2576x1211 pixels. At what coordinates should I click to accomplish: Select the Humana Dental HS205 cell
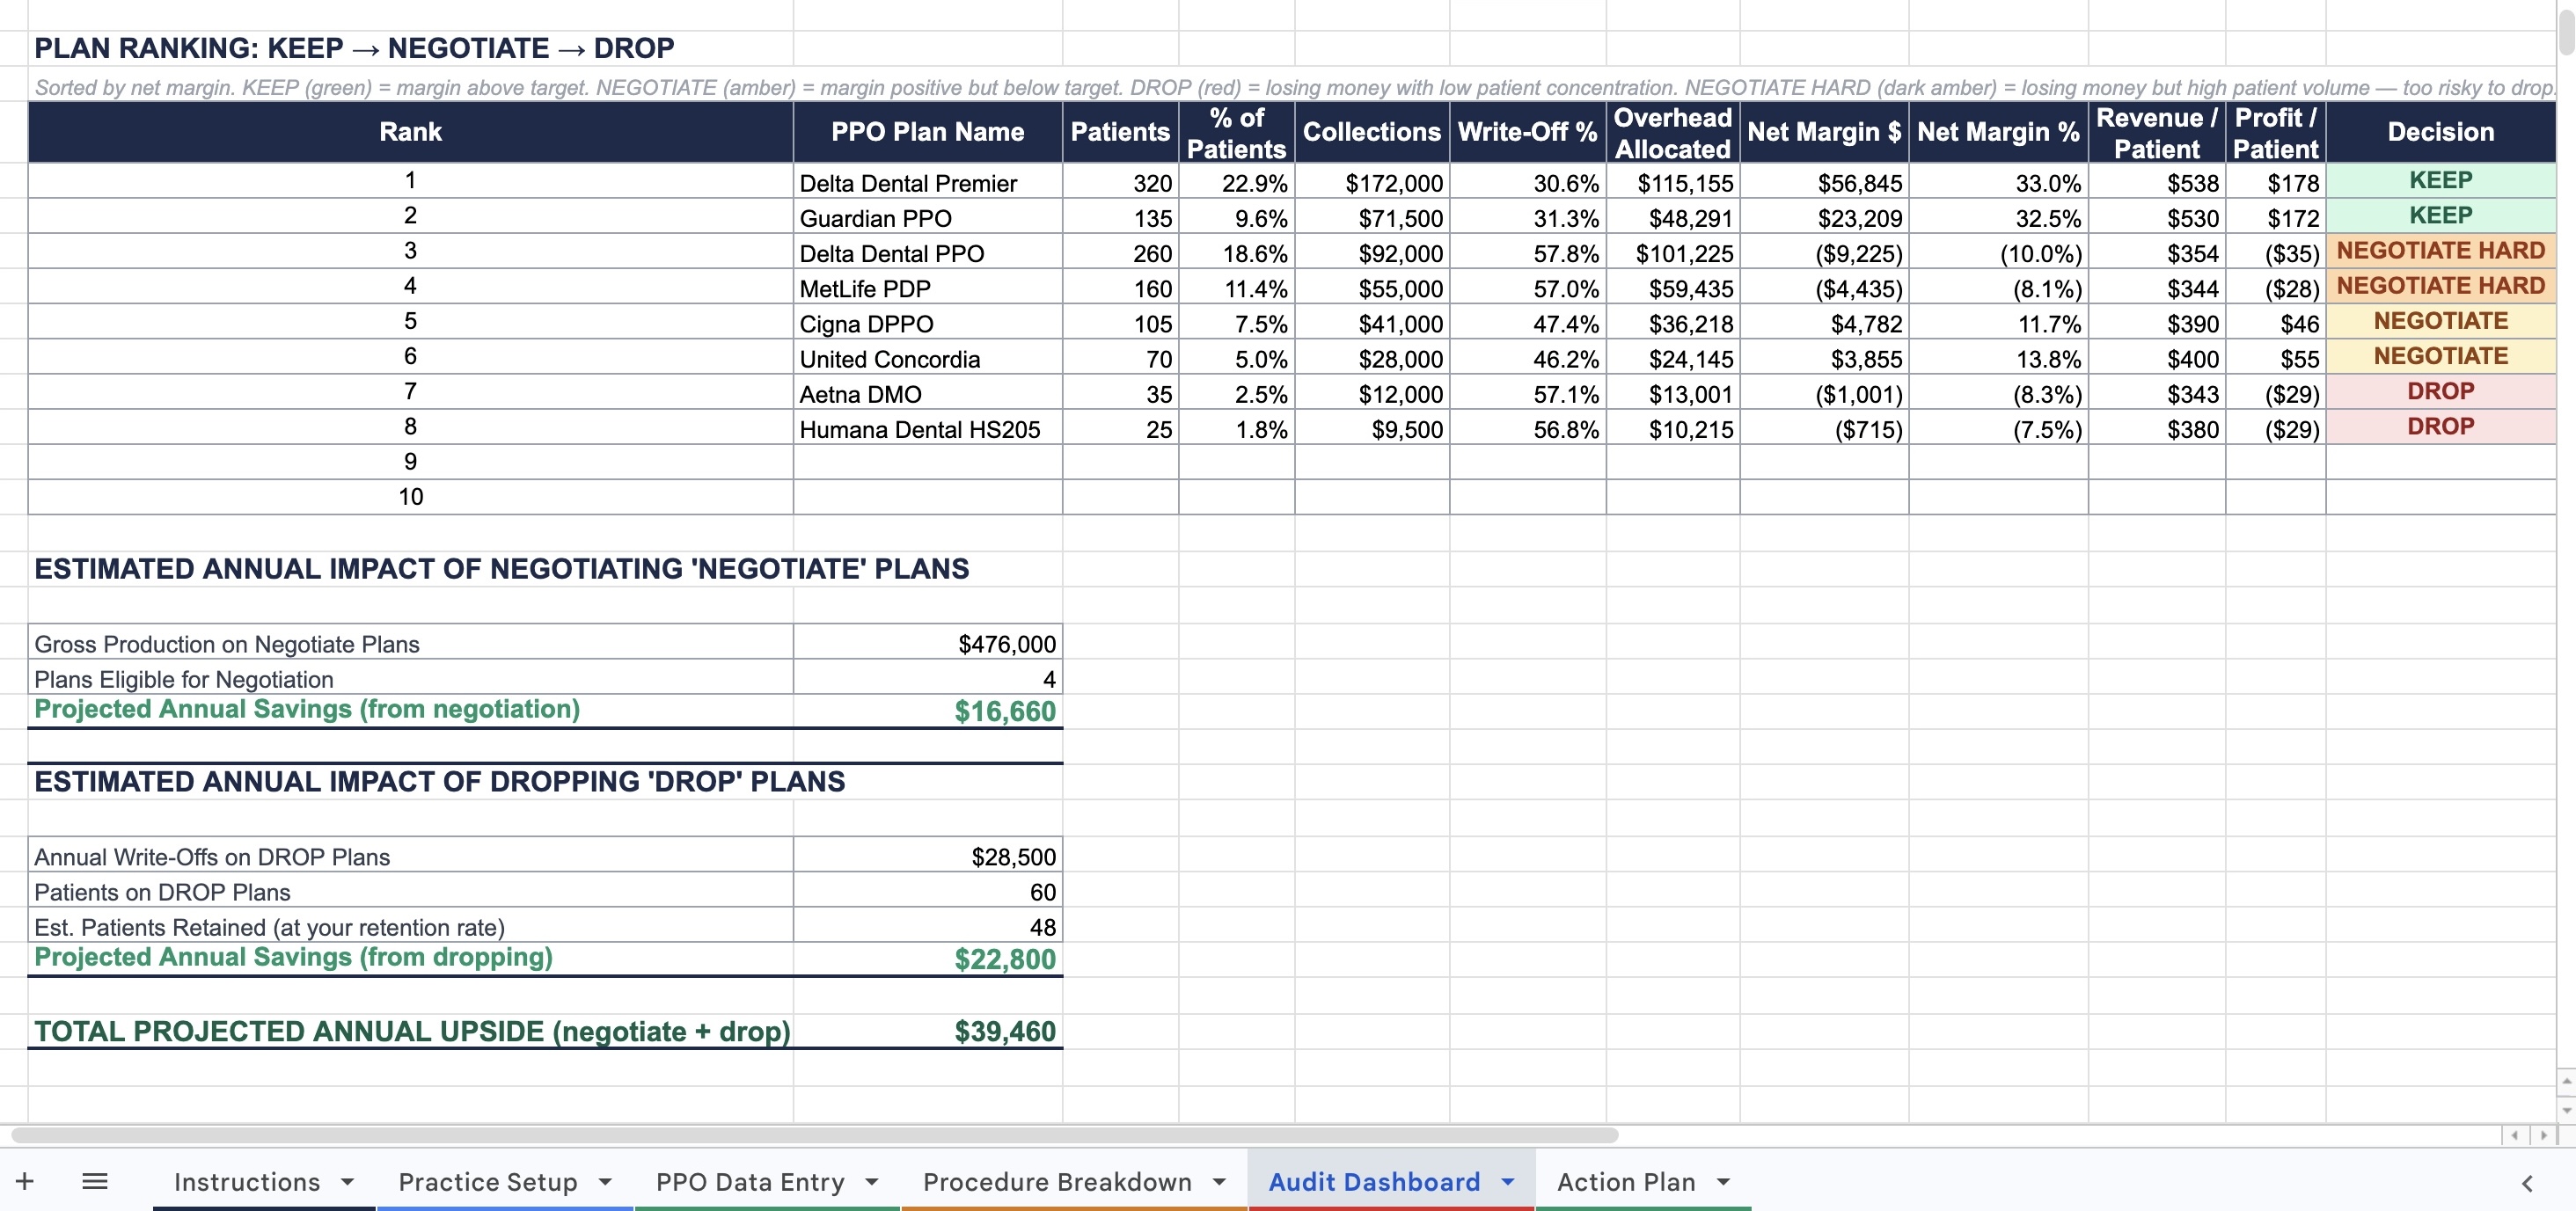pyautogui.click(x=928, y=429)
